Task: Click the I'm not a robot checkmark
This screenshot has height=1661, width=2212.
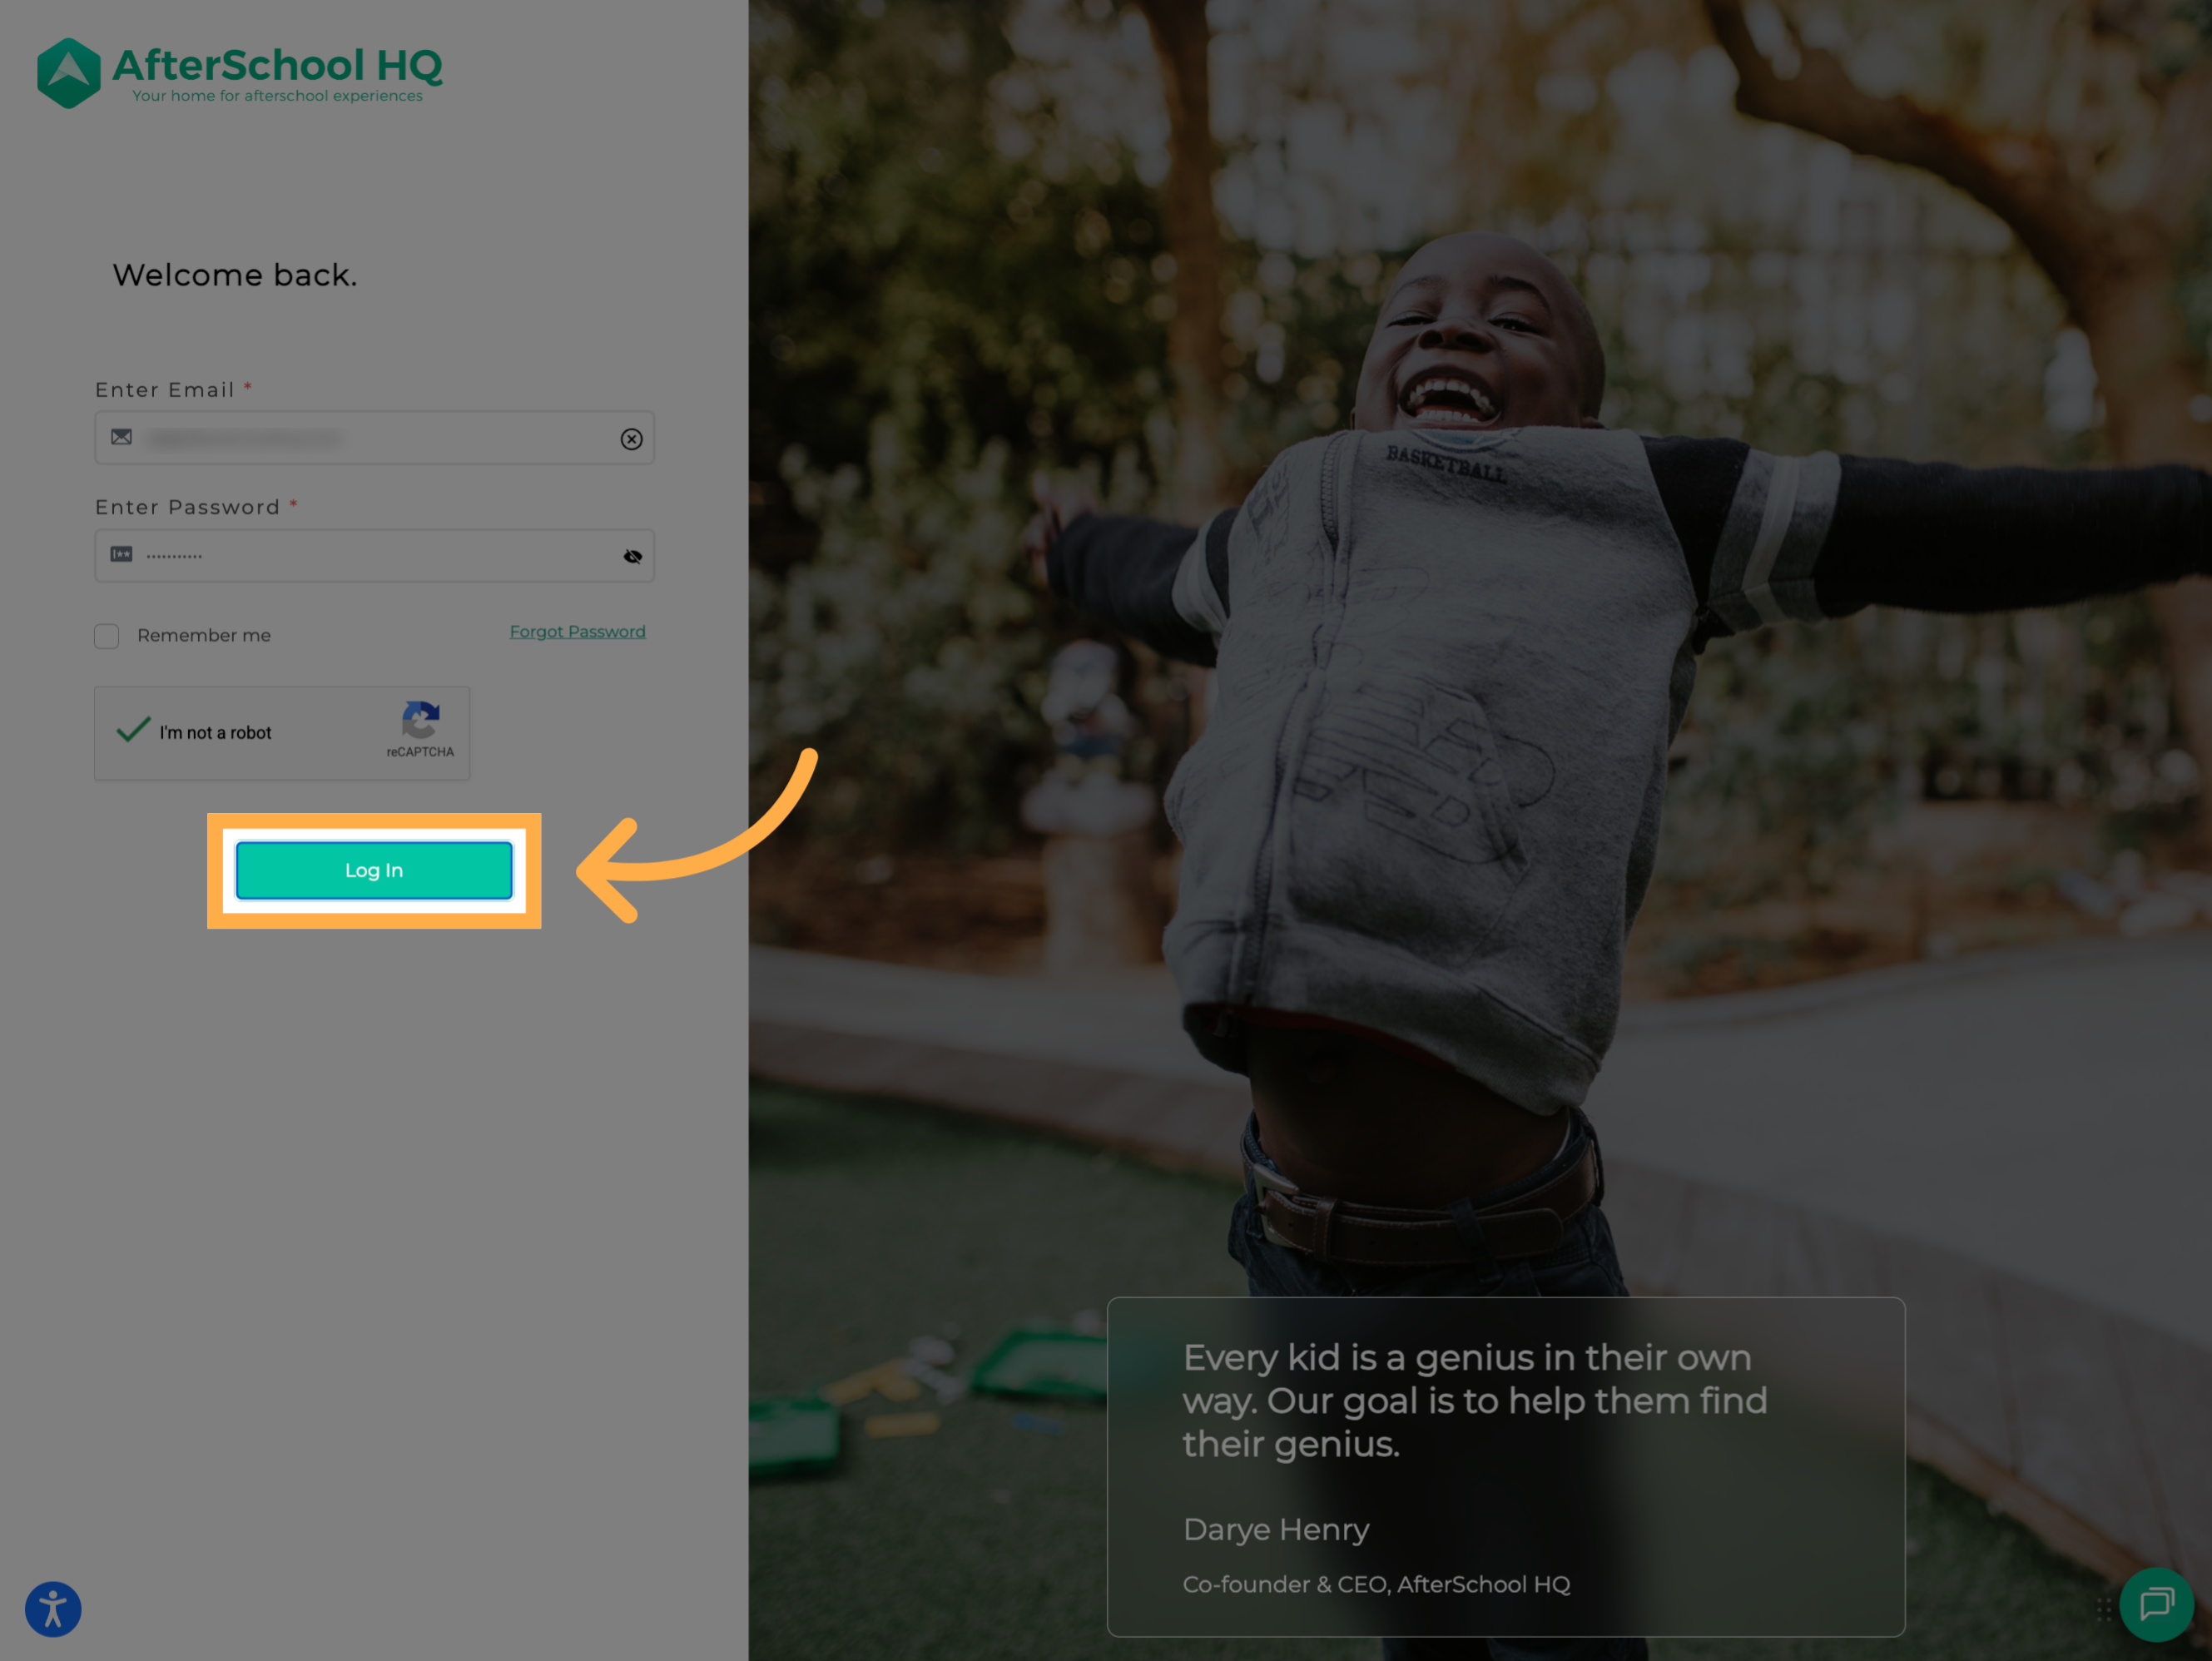Action: (x=133, y=730)
